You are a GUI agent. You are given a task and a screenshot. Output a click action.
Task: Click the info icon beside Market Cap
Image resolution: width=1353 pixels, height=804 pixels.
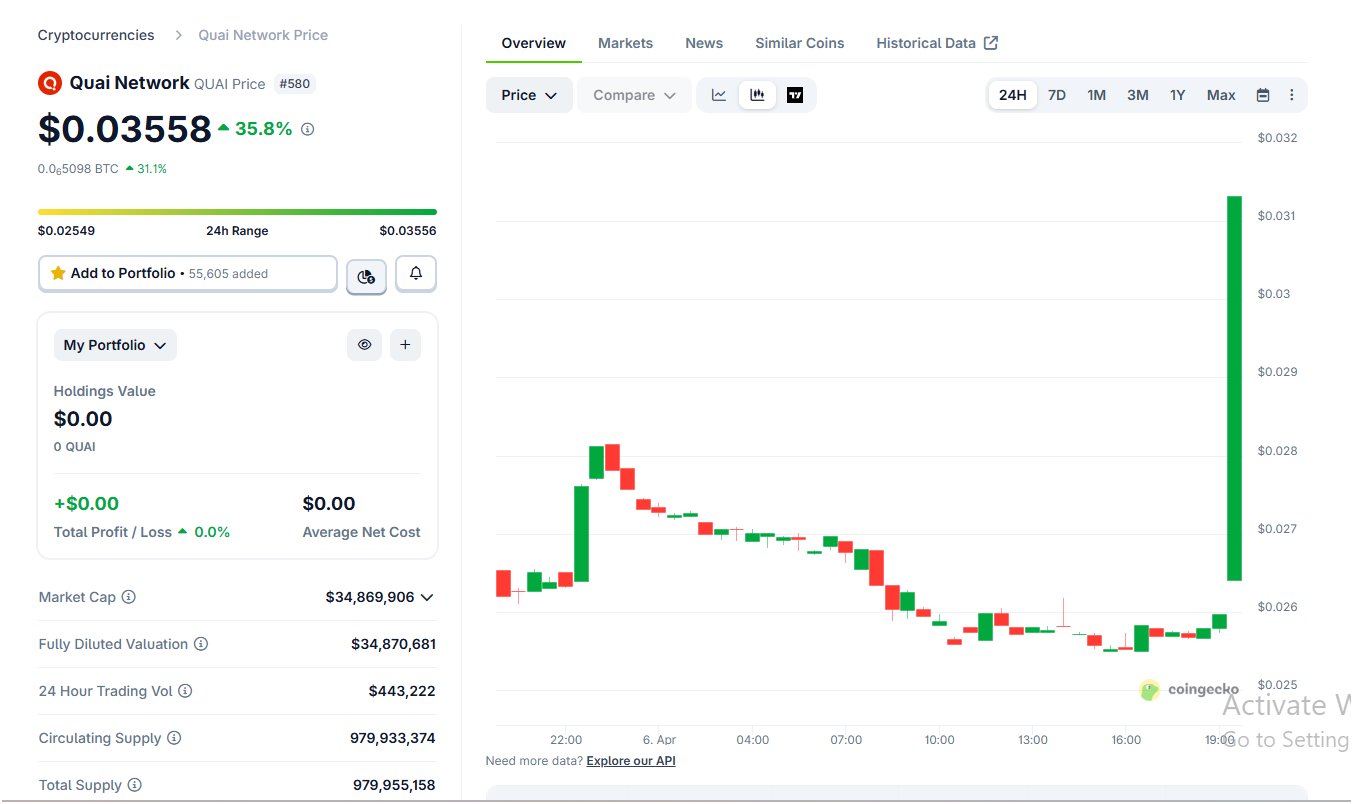tap(129, 597)
